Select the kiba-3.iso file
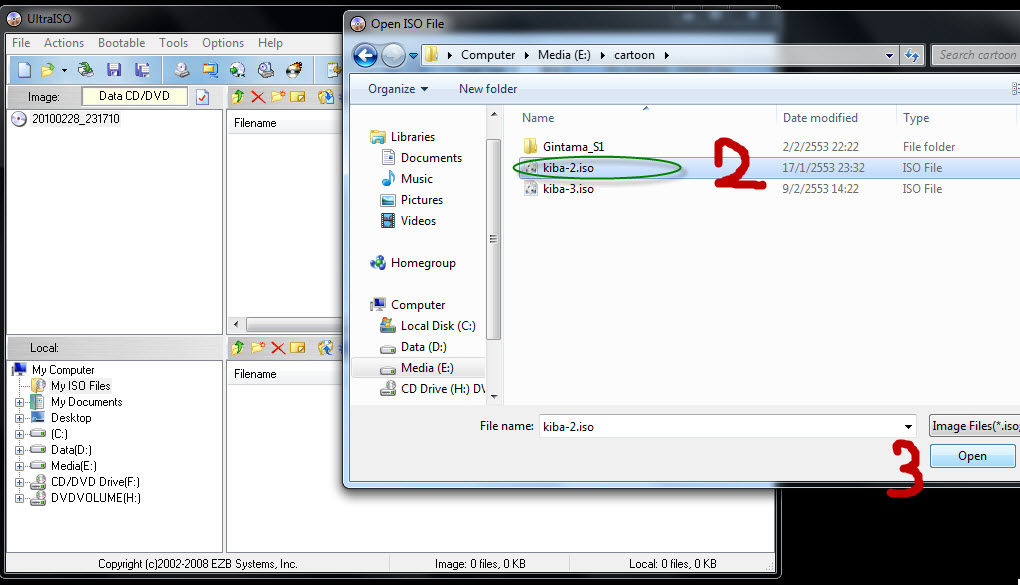 568,189
